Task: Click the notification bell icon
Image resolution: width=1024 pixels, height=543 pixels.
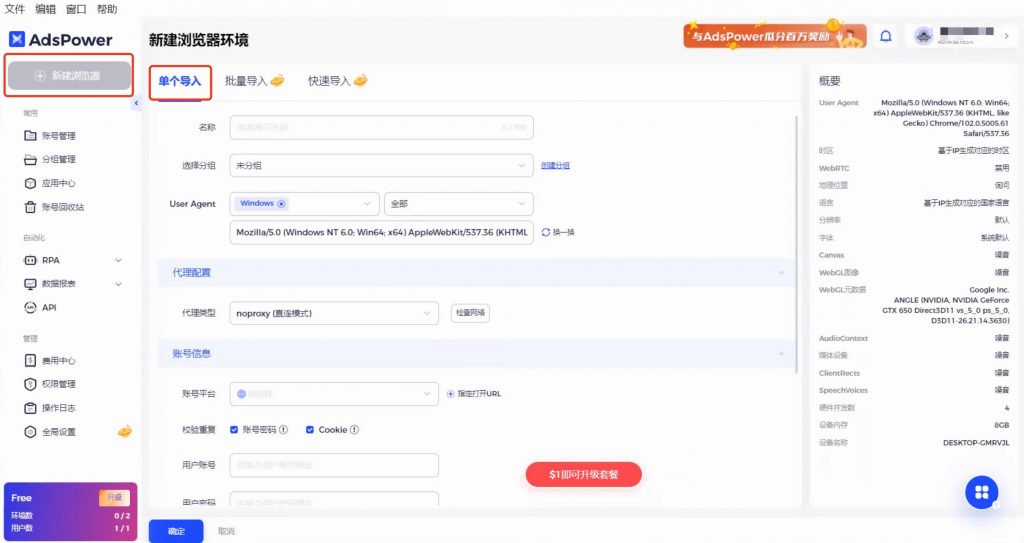Action: click(885, 36)
